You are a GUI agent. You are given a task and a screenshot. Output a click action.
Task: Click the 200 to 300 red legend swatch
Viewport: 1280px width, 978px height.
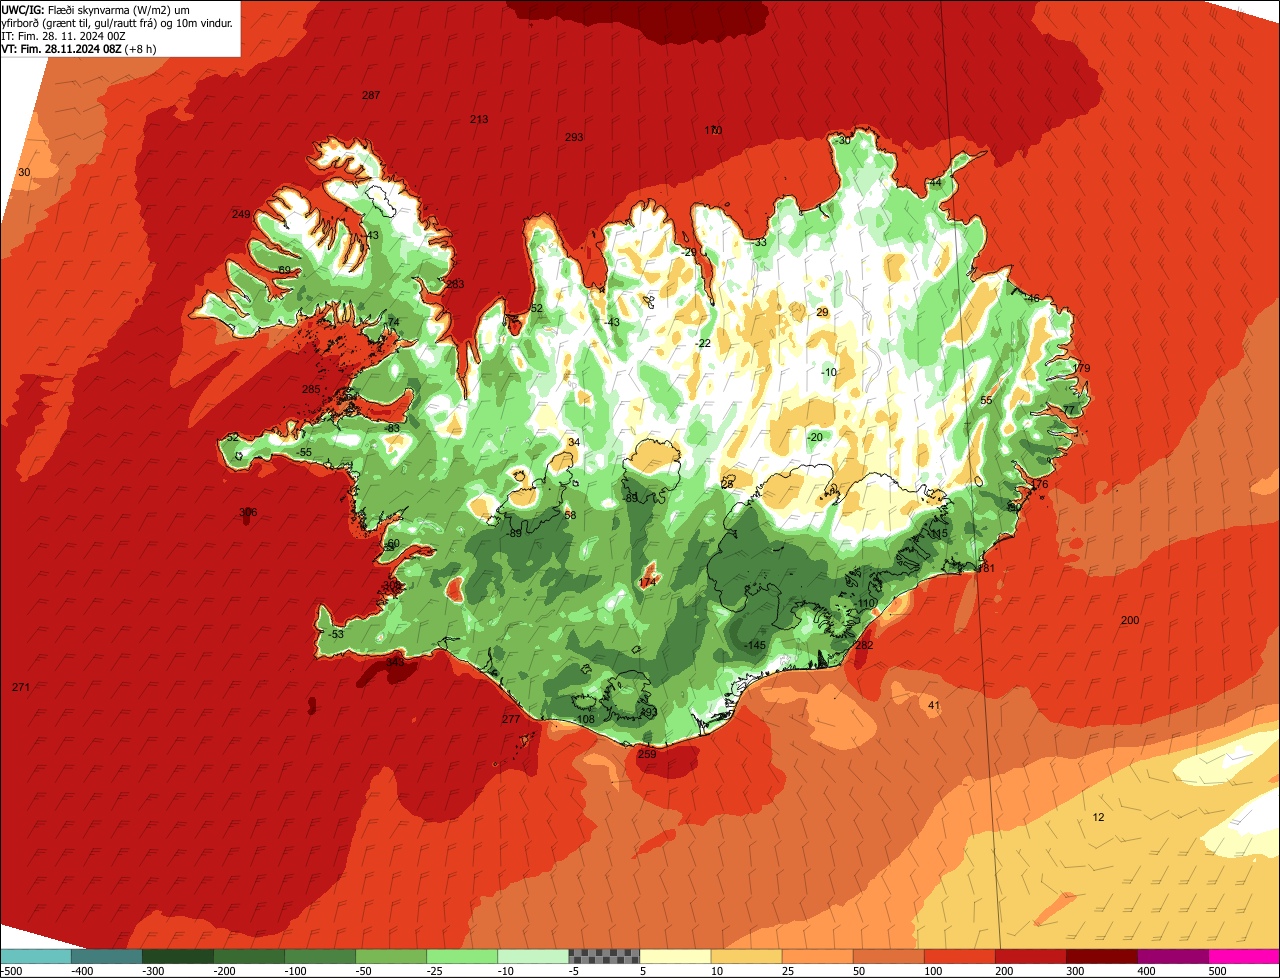tap(1030, 956)
